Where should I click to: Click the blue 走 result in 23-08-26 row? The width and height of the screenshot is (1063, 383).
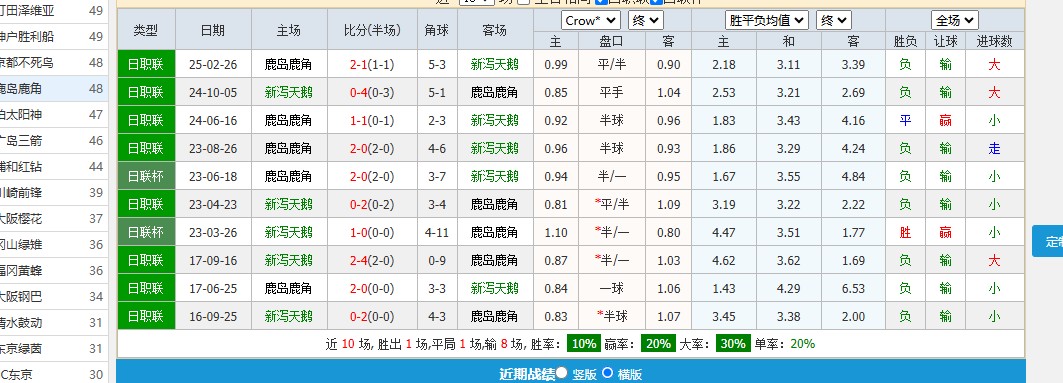(995, 148)
